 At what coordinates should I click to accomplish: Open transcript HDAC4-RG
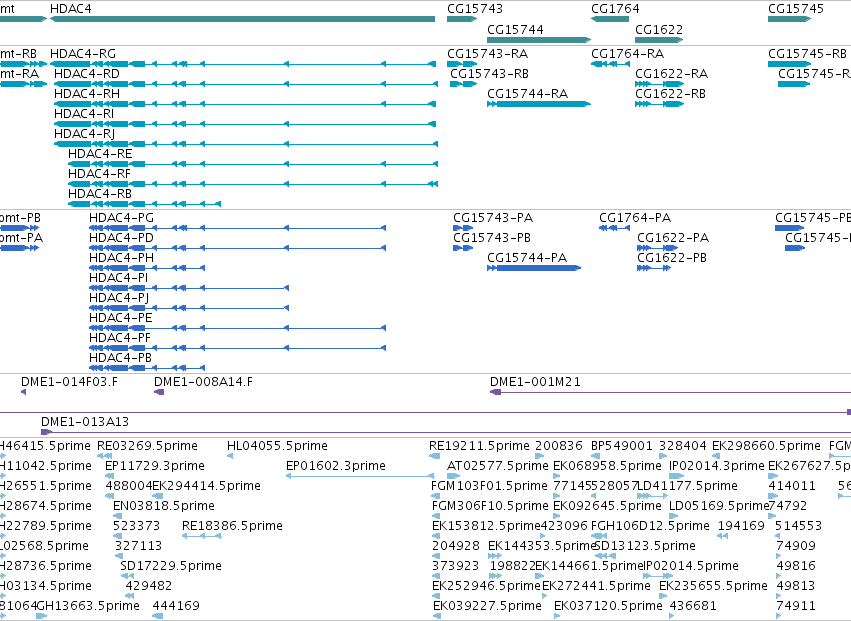coord(243,64)
